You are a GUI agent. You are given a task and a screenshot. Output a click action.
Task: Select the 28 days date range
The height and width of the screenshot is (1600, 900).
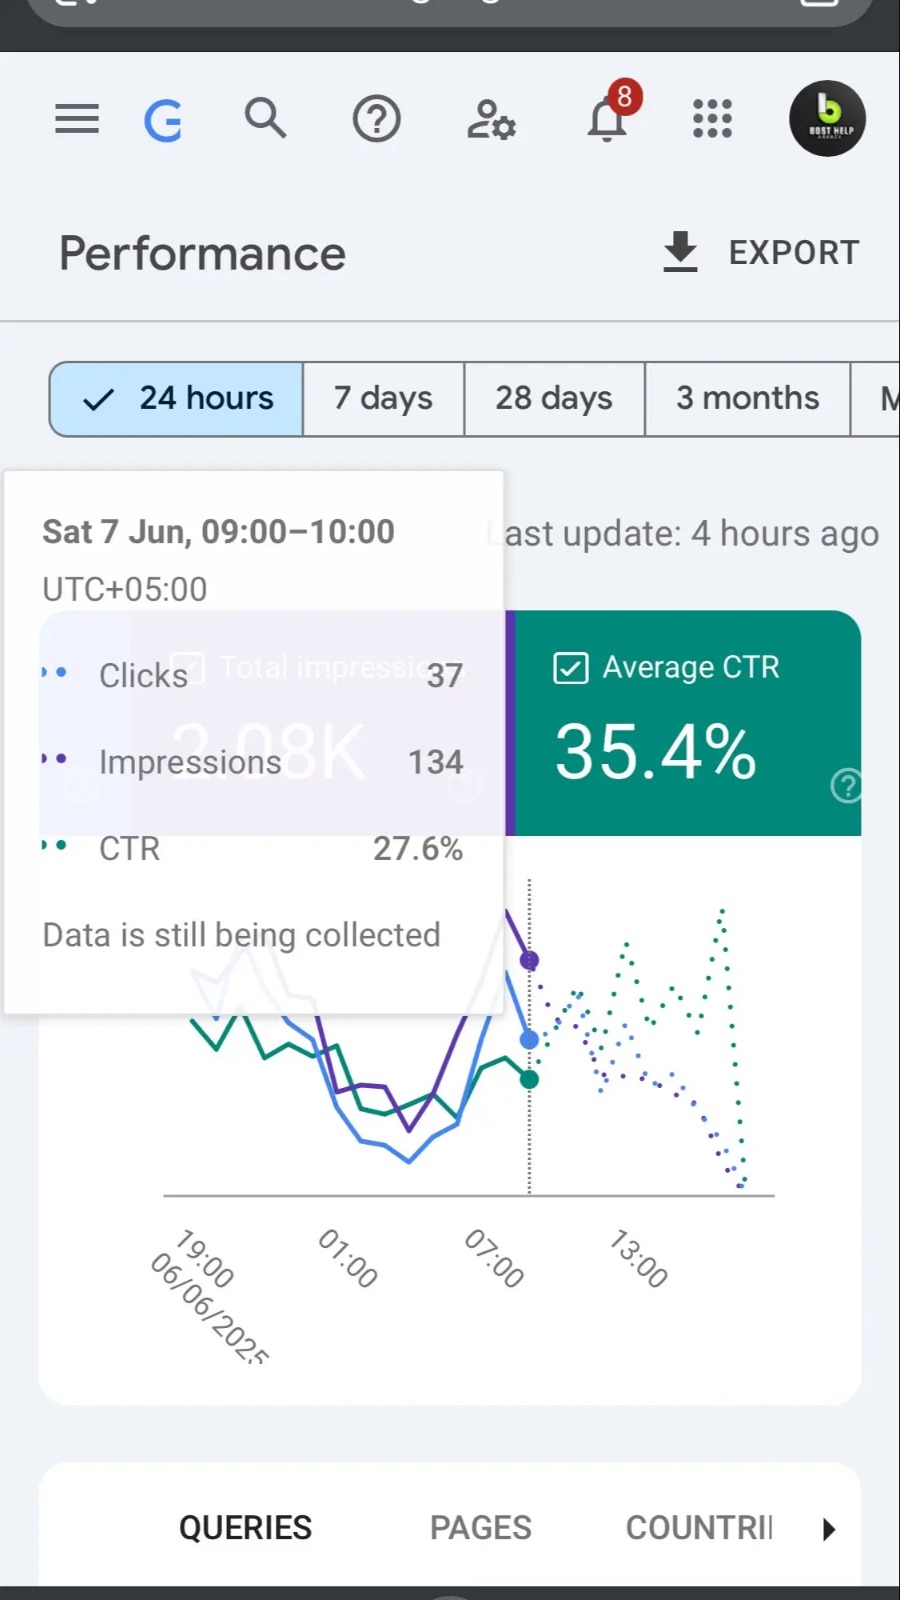pyautogui.click(x=554, y=399)
